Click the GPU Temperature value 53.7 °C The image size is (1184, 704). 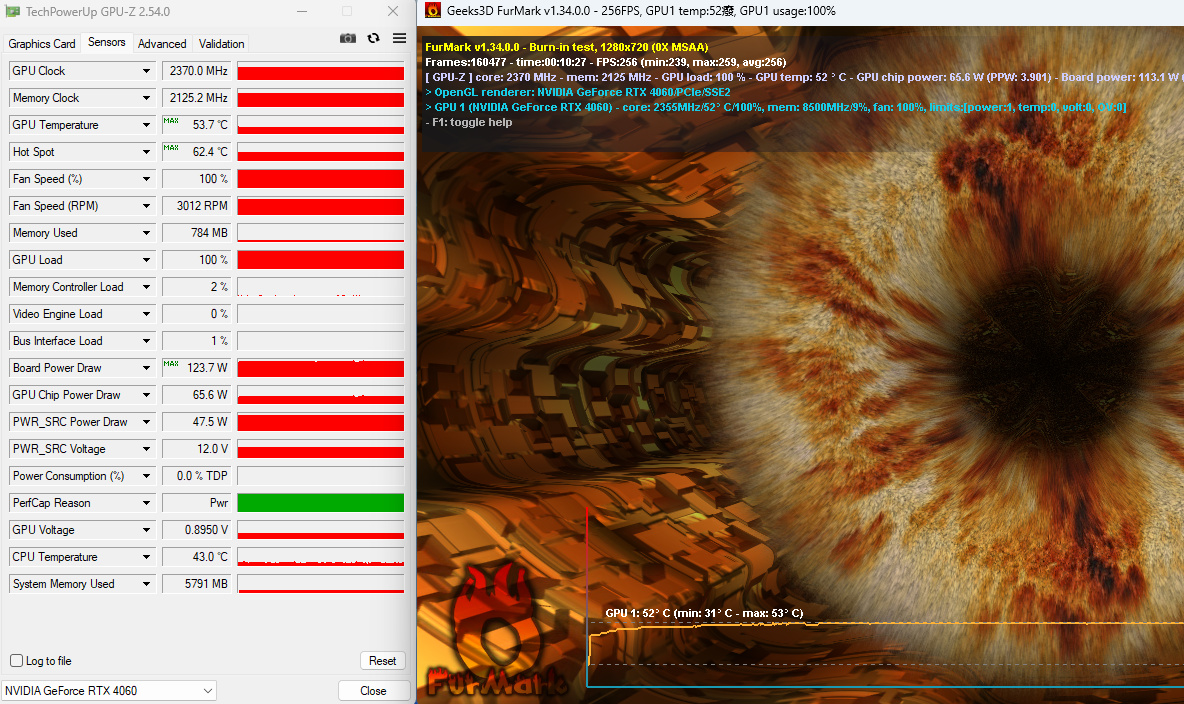(196, 125)
